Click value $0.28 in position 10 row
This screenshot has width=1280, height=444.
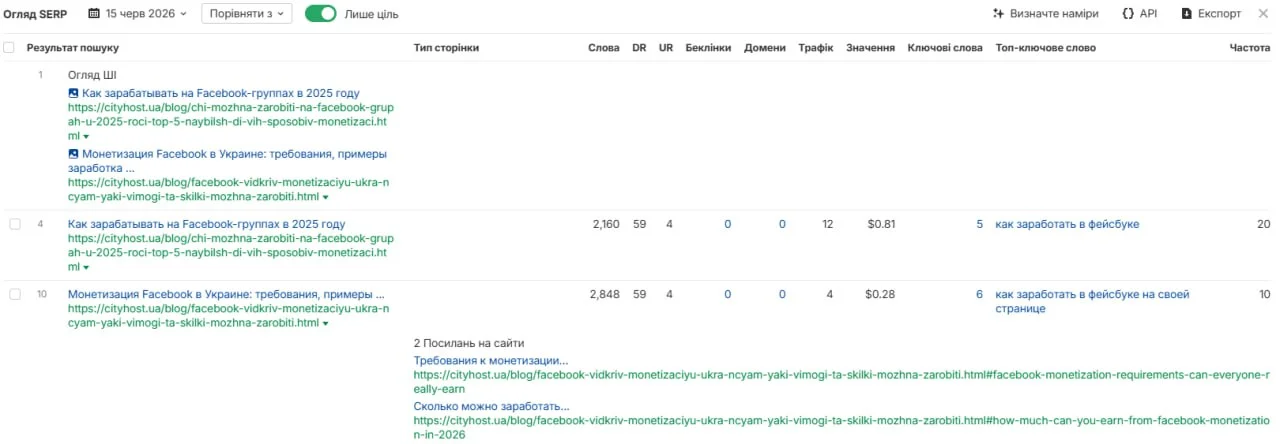(880, 294)
